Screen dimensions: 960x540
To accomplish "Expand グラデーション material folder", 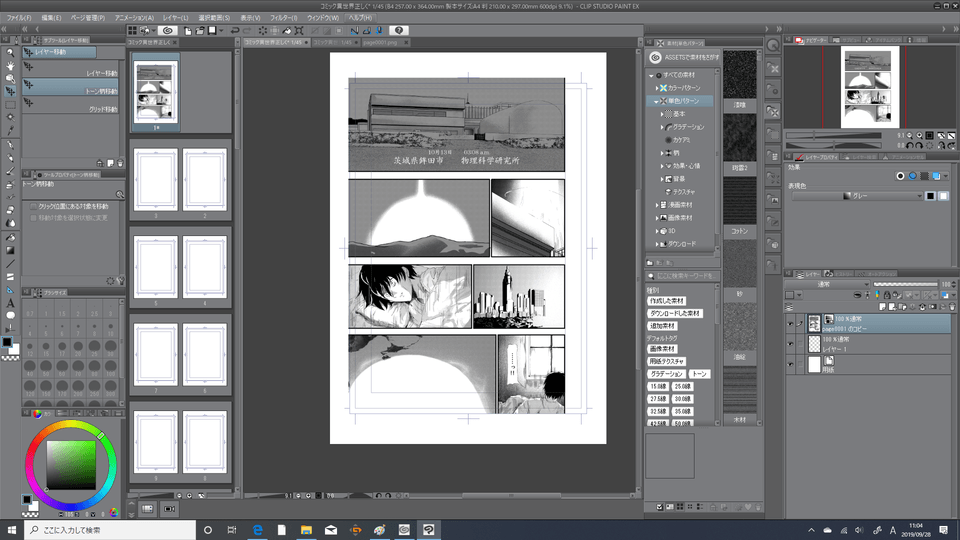I will [x=662, y=127].
